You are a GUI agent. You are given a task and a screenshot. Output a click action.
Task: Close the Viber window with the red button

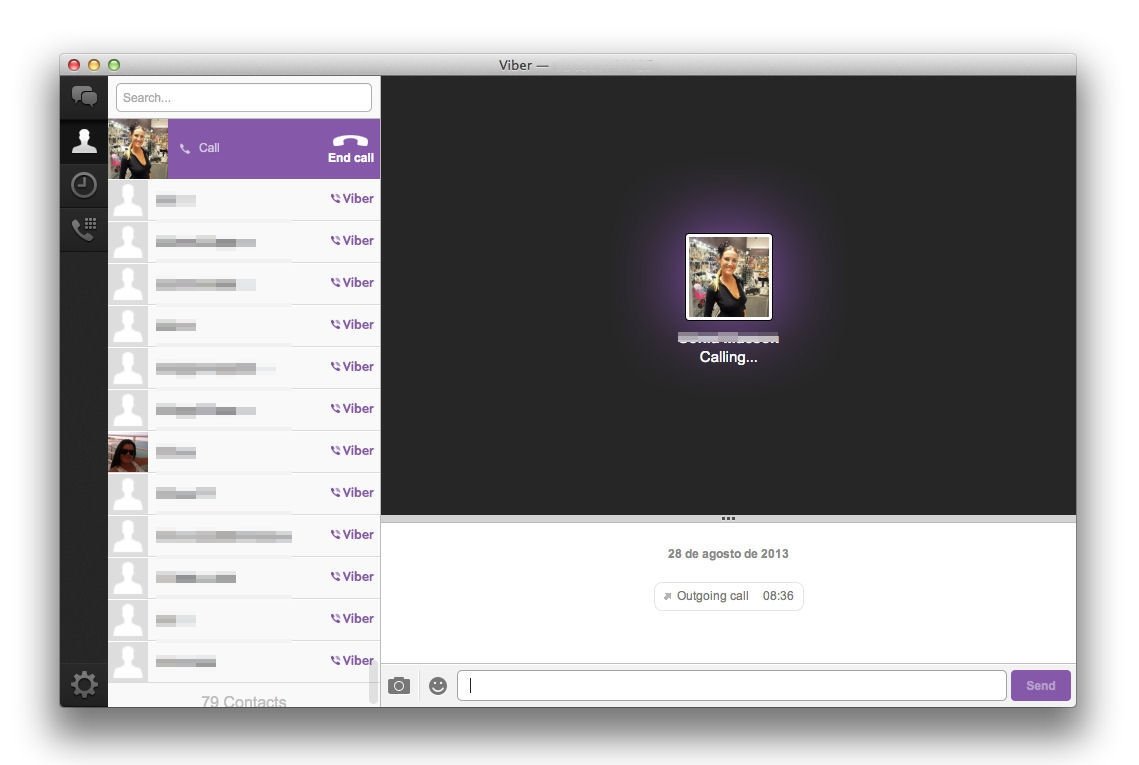[x=74, y=65]
